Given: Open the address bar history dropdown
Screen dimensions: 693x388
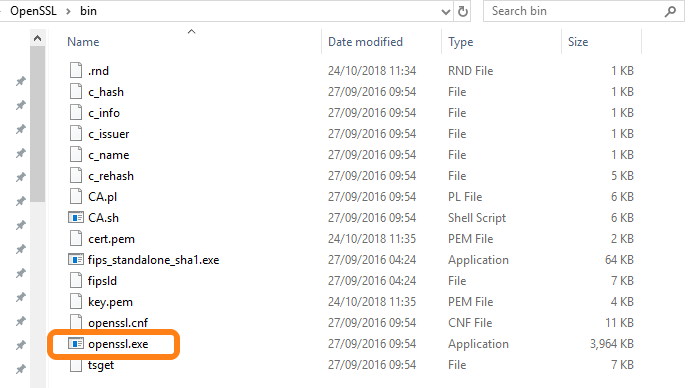Looking at the screenshot, I should (446, 12).
